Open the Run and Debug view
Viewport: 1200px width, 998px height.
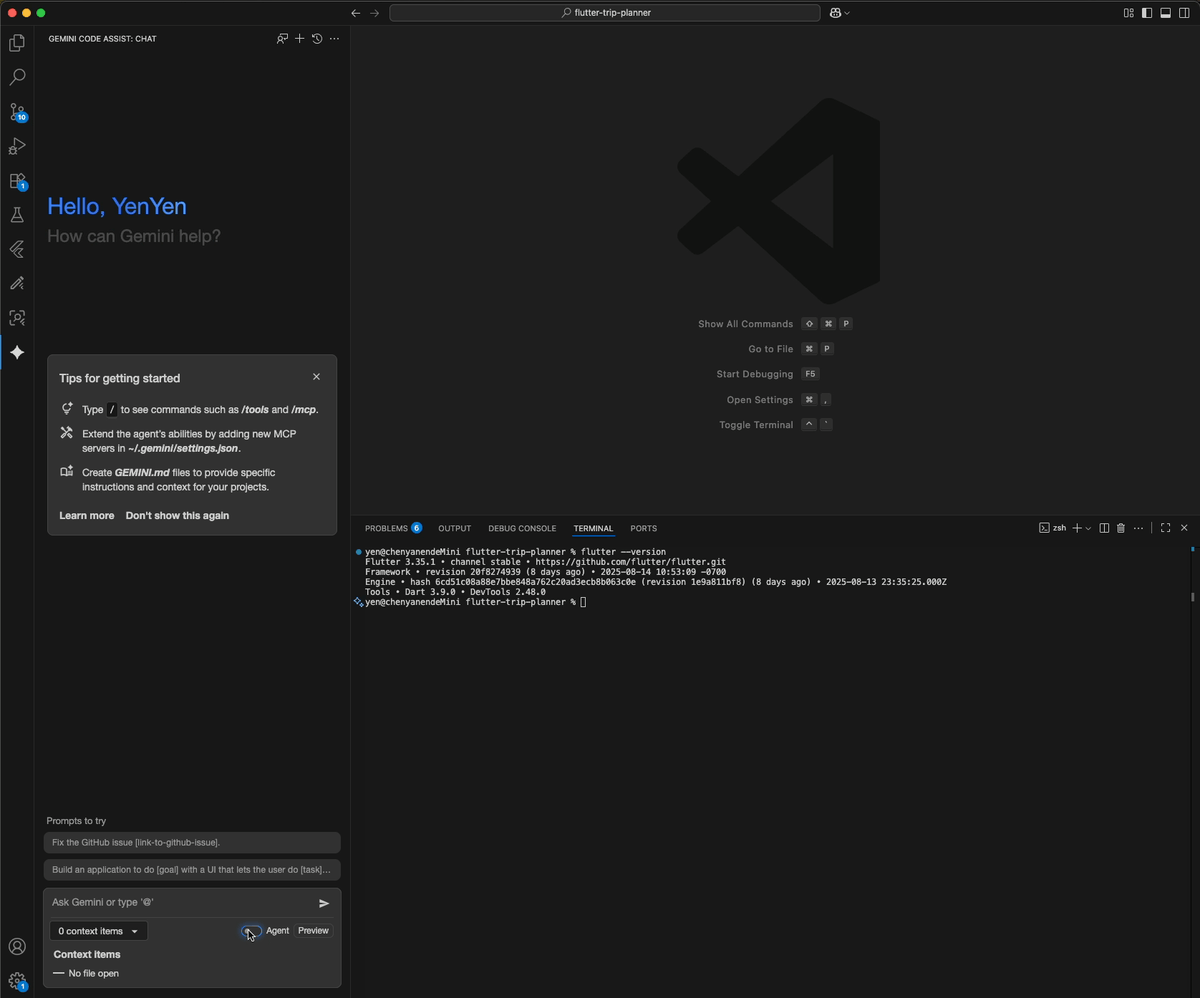click(17, 146)
